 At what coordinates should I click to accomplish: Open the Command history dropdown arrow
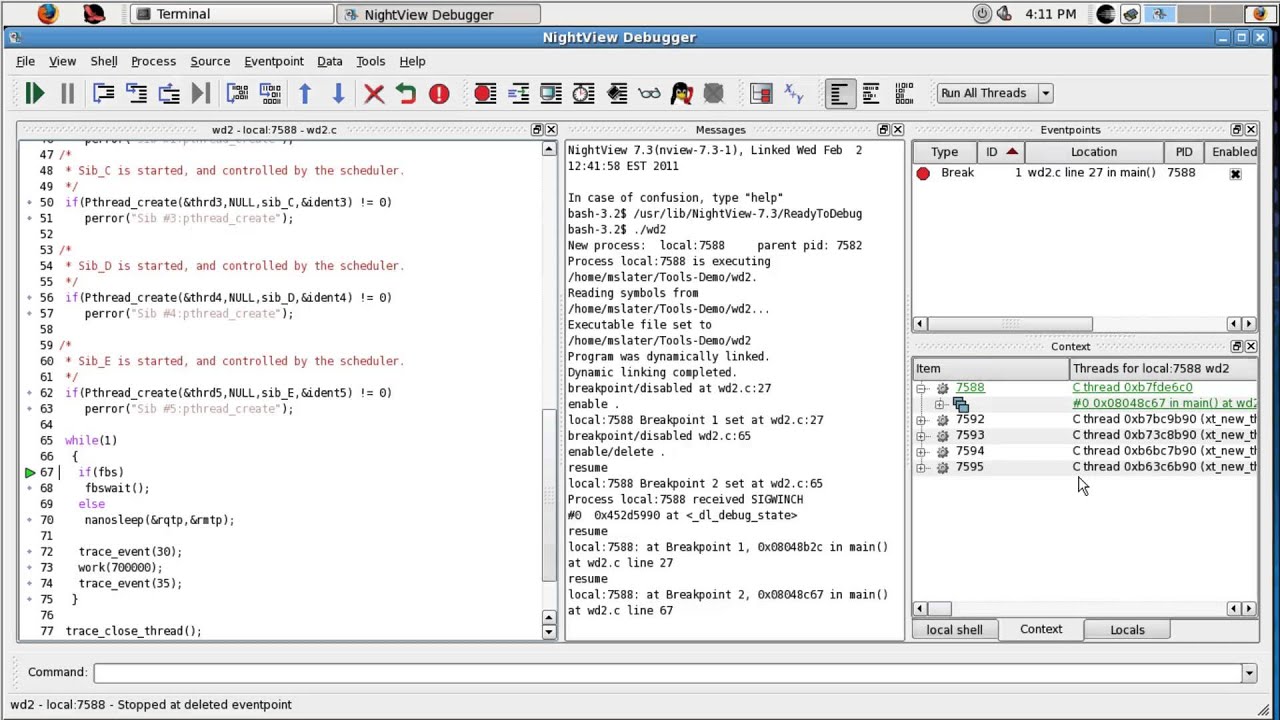click(1249, 673)
